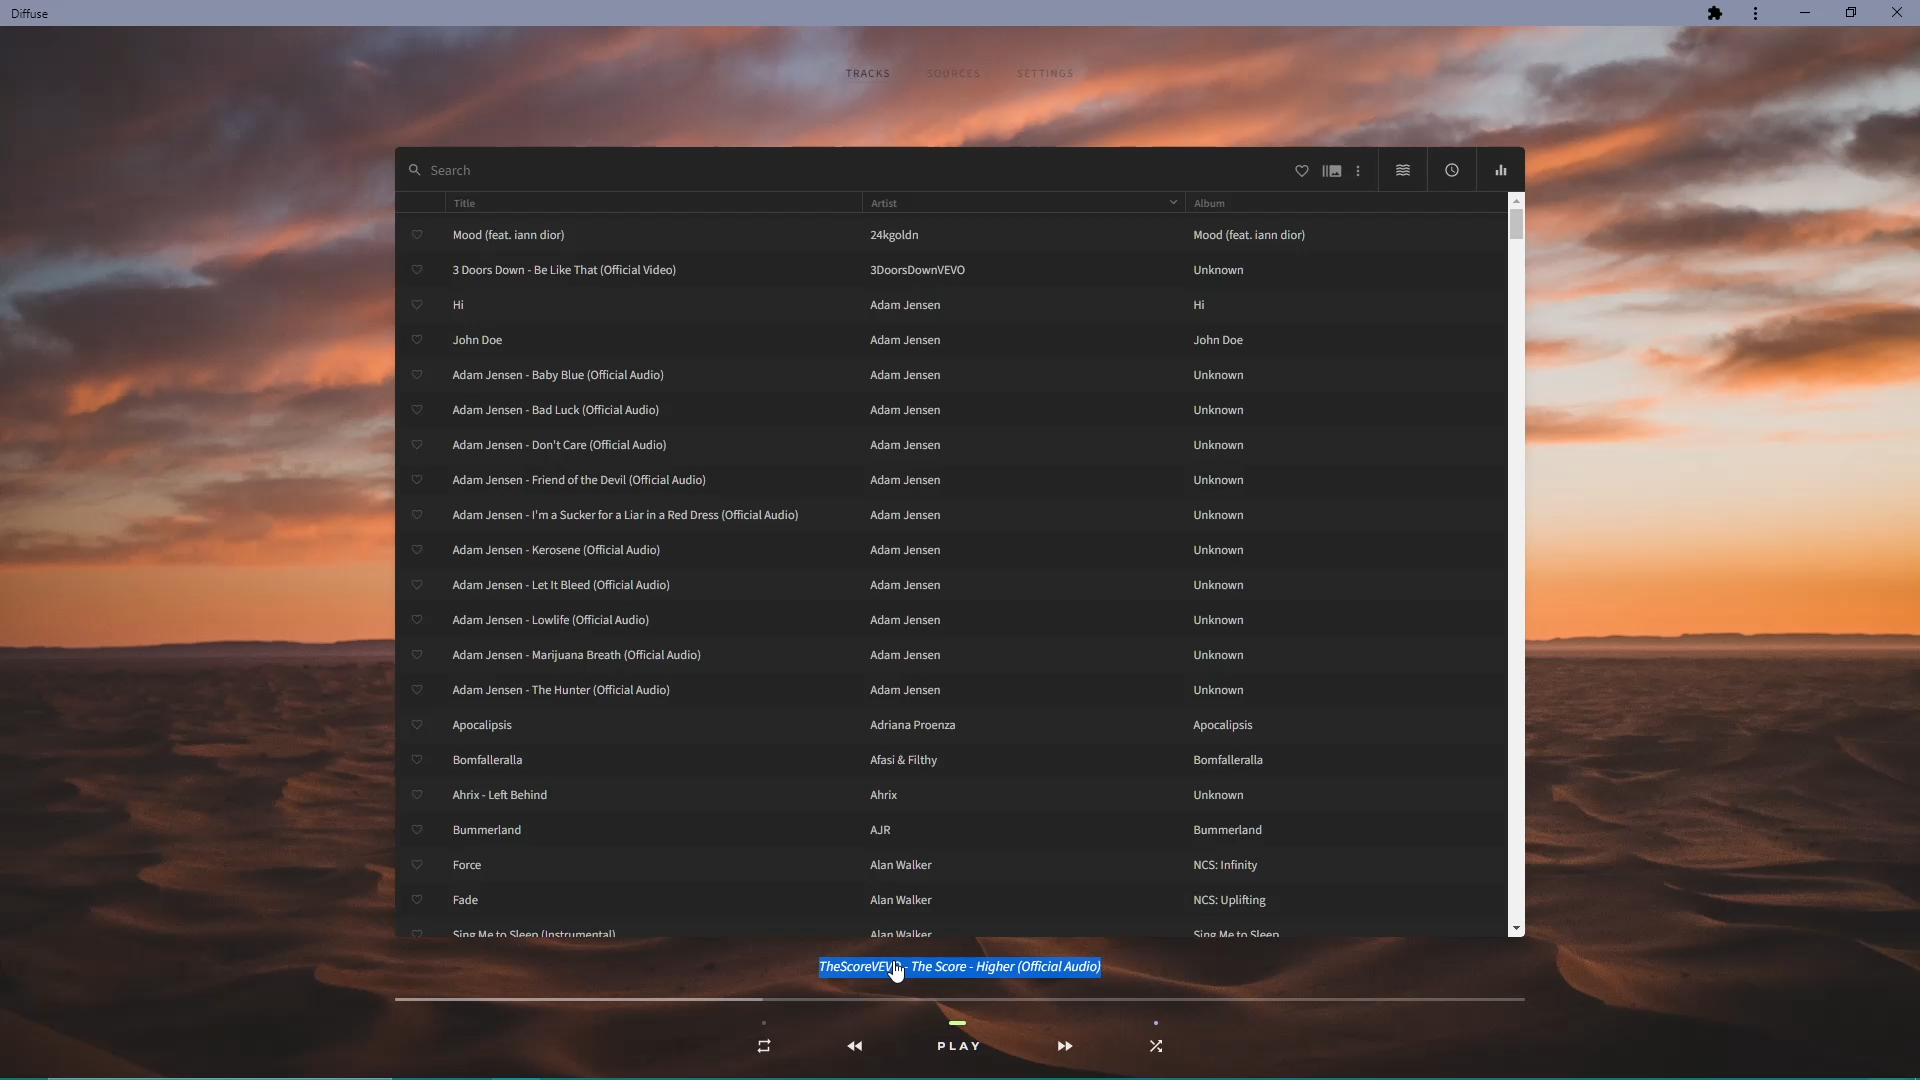Toggle favourites-only filter heart icon
1920x1080 pixels.
pyautogui.click(x=1301, y=171)
